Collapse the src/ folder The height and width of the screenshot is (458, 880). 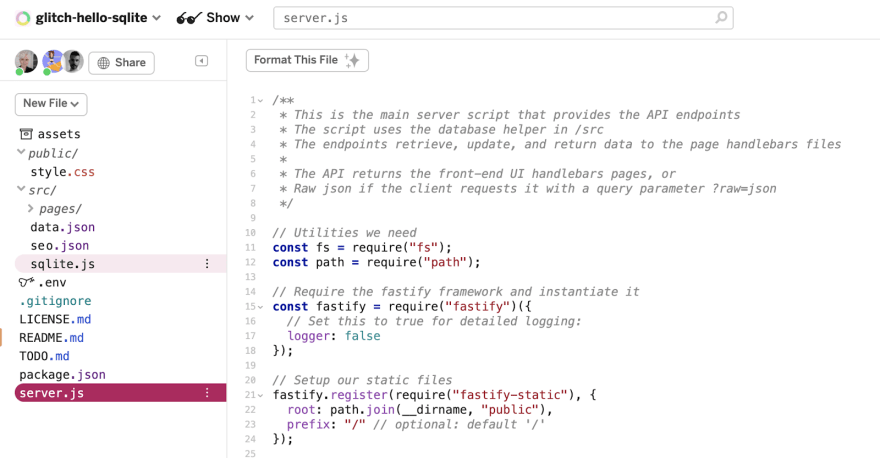pyautogui.click(x=21, y=189)
